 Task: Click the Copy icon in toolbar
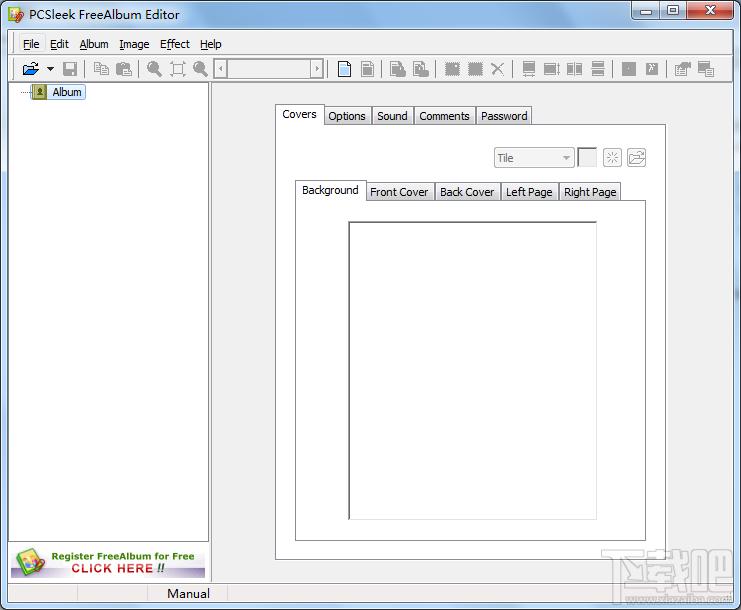(x=101, y=69)
